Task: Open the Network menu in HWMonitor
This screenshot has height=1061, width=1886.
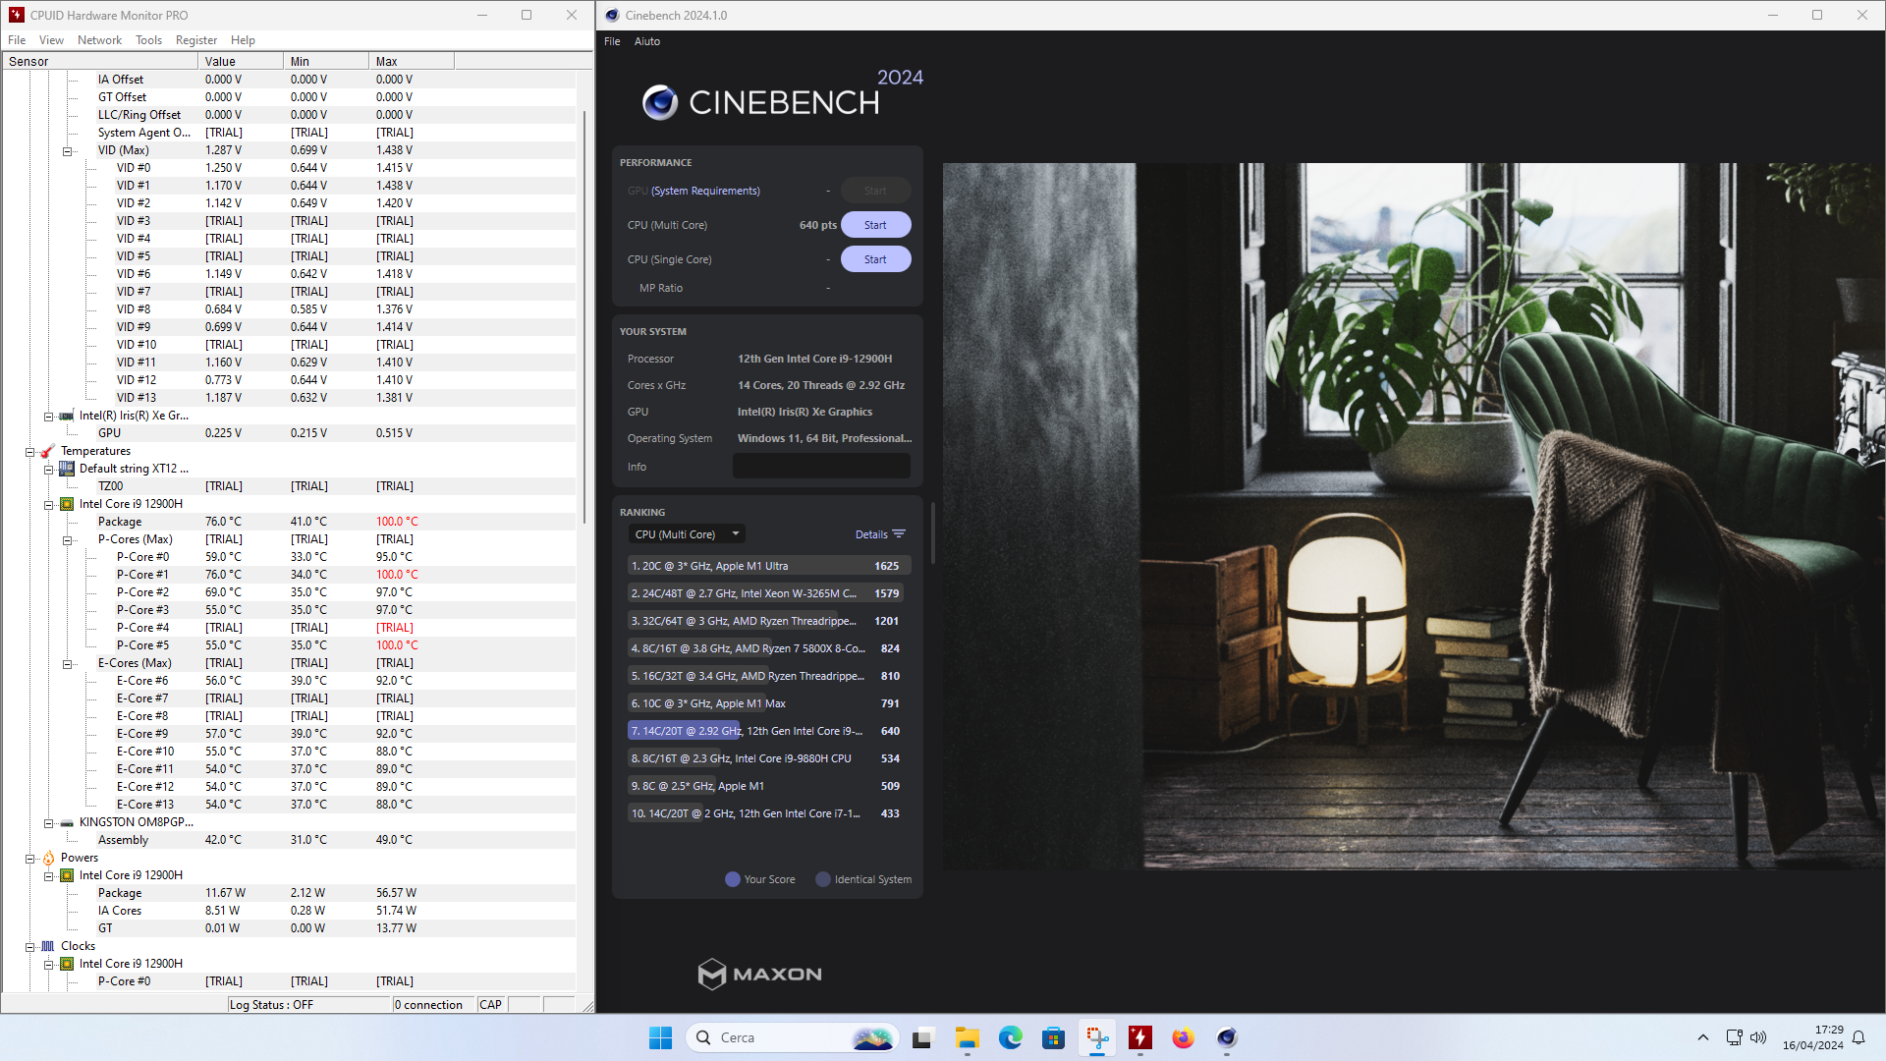Action: pyautogui.click(x=99, y=40)
